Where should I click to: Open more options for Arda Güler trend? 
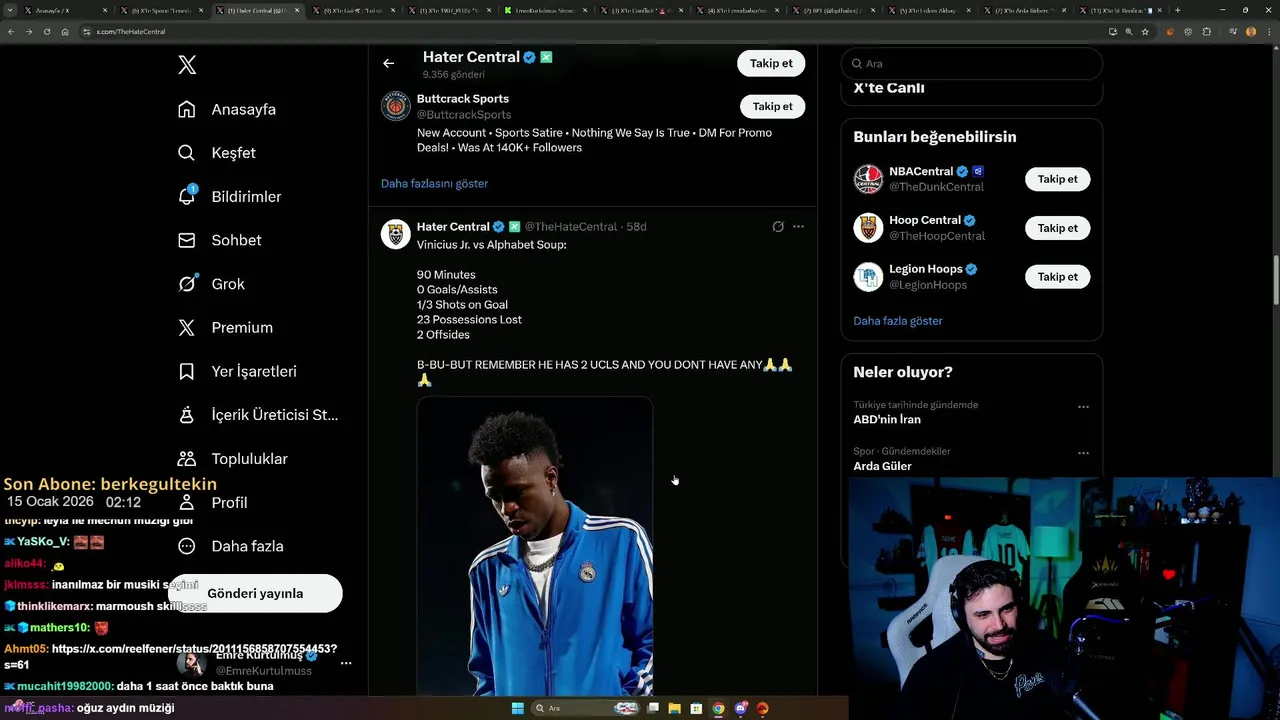point(1083,453)
